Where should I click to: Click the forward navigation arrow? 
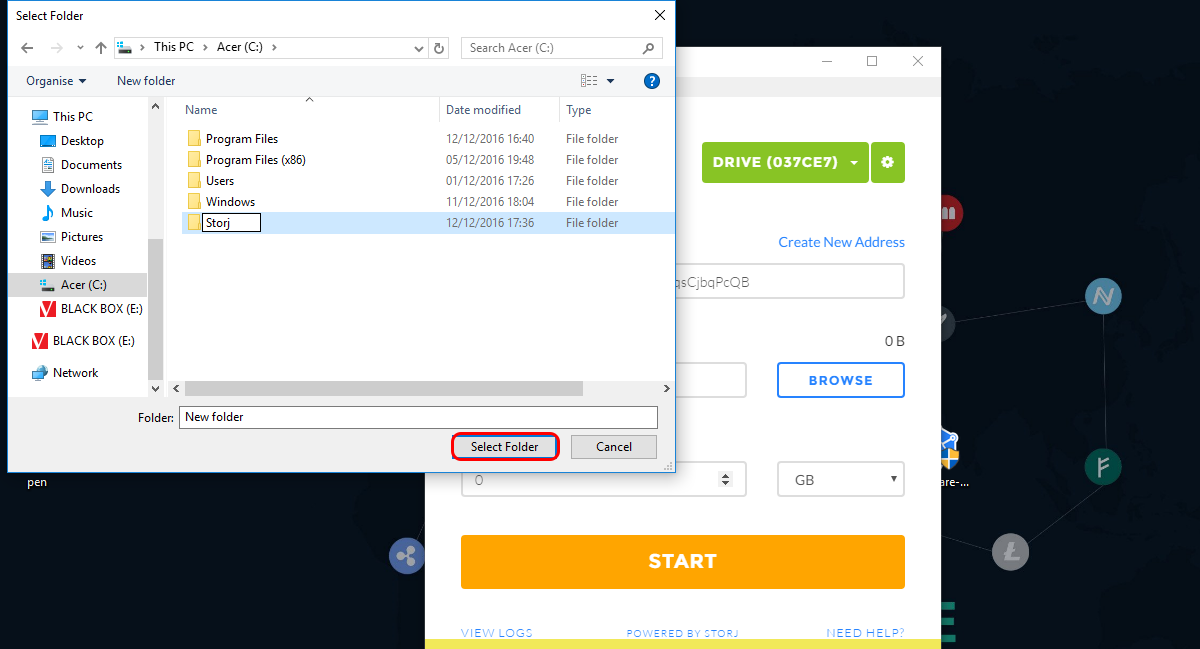pyautogui.click(x=56, y=48)
